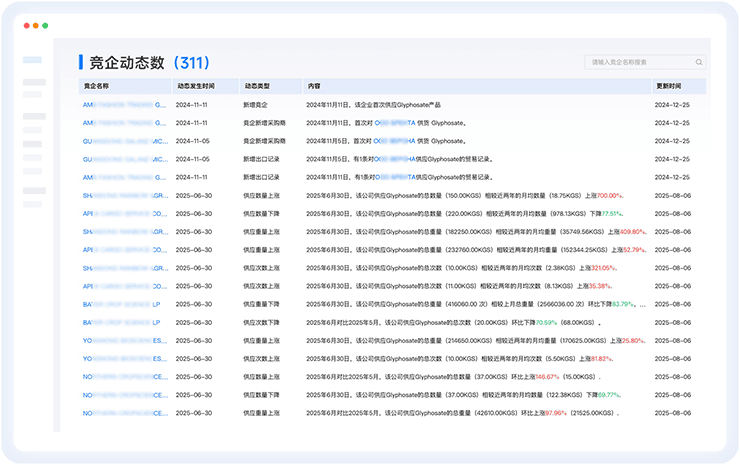Click the 竞企动态数 (311) heading
This screenshot has height=465, width=740.
[x=144, y=62]
